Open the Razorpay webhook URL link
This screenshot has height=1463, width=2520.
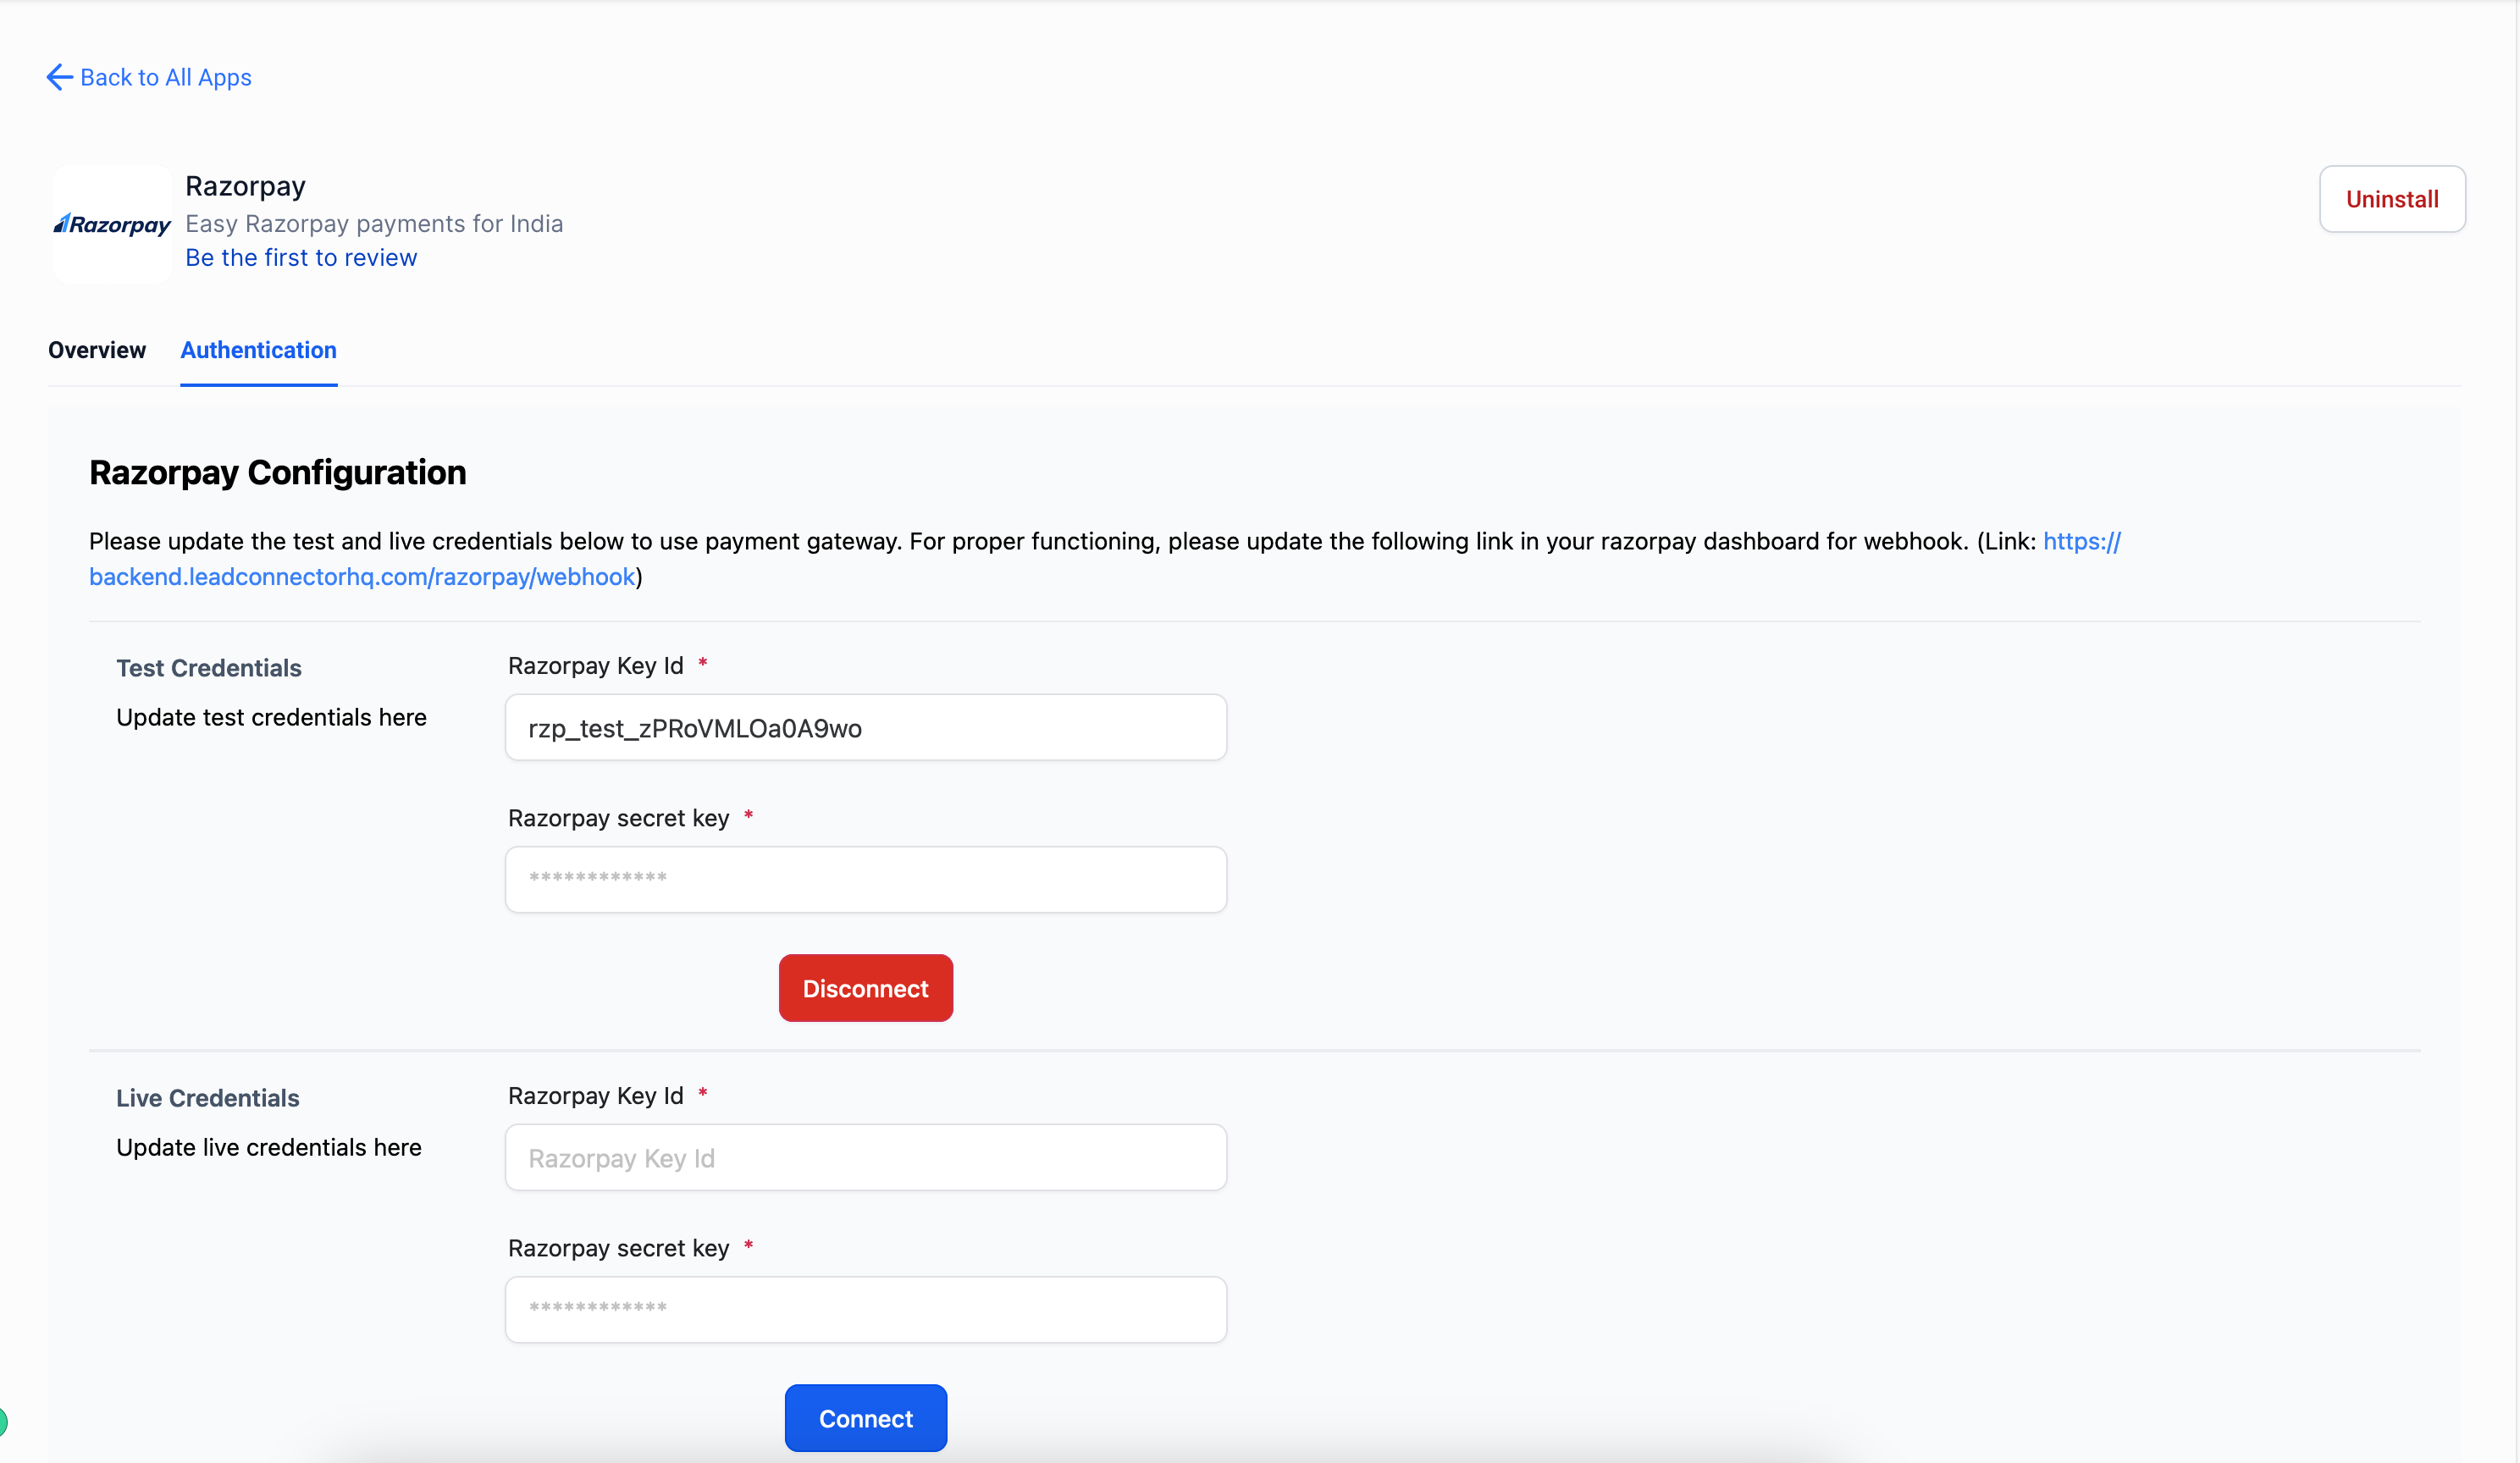point(362,577)
